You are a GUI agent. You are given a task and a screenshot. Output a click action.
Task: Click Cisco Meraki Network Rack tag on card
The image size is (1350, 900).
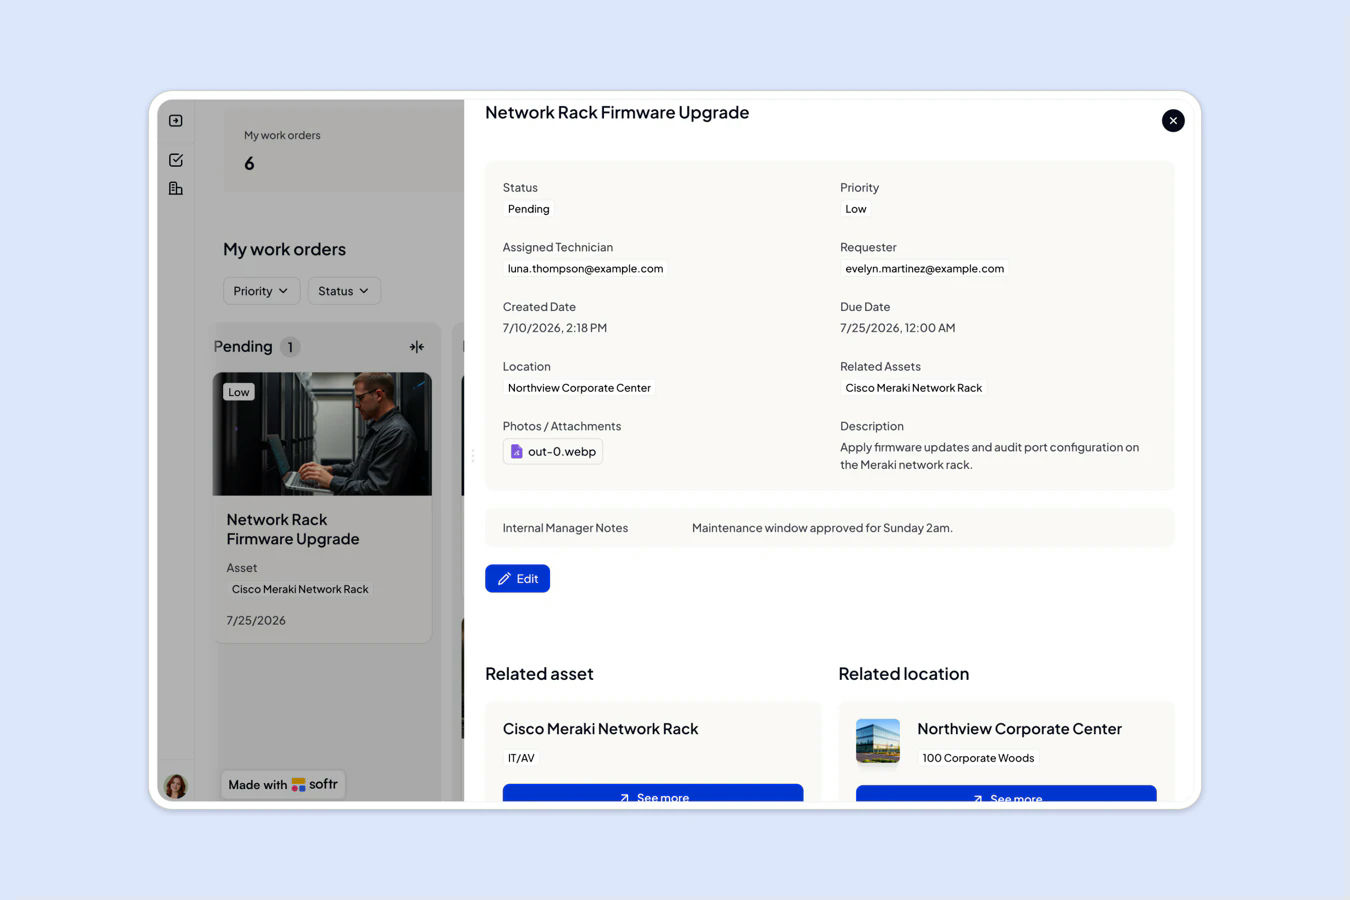coord(300,590)
